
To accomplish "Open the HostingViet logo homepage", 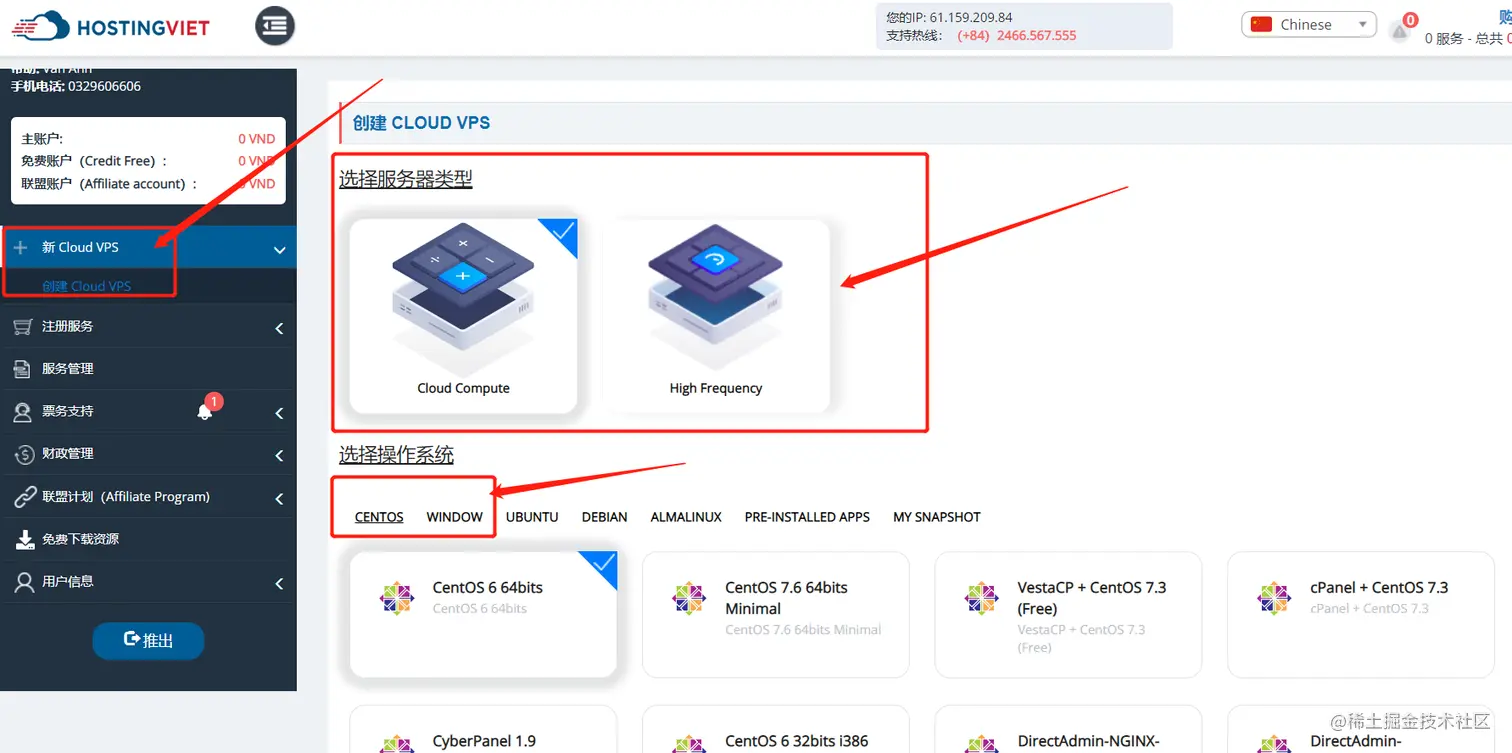I will point(111,27).
